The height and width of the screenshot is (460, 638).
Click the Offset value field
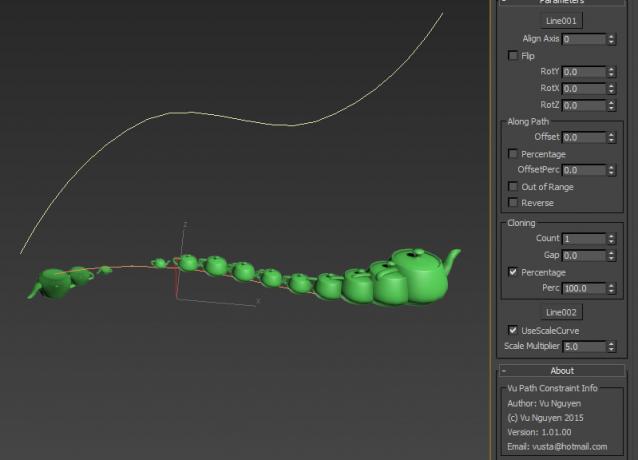tap(583, 137)
